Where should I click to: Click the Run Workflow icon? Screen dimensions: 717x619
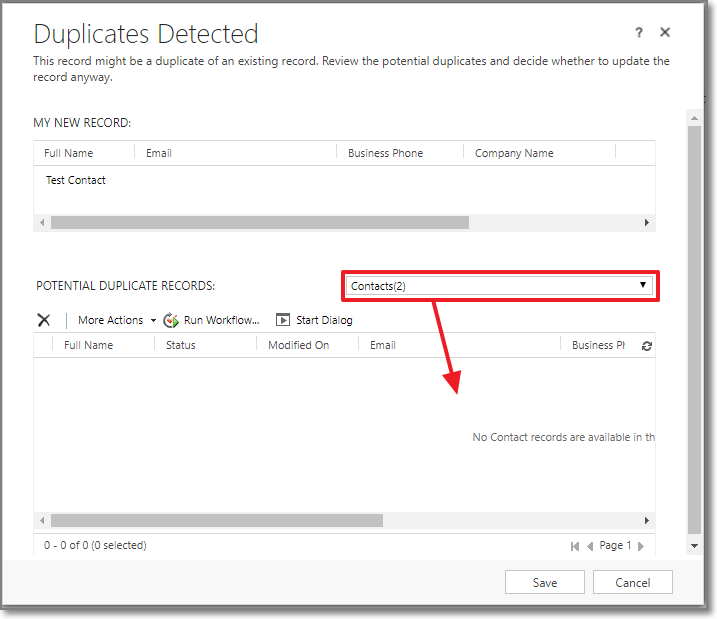[171, 320]
